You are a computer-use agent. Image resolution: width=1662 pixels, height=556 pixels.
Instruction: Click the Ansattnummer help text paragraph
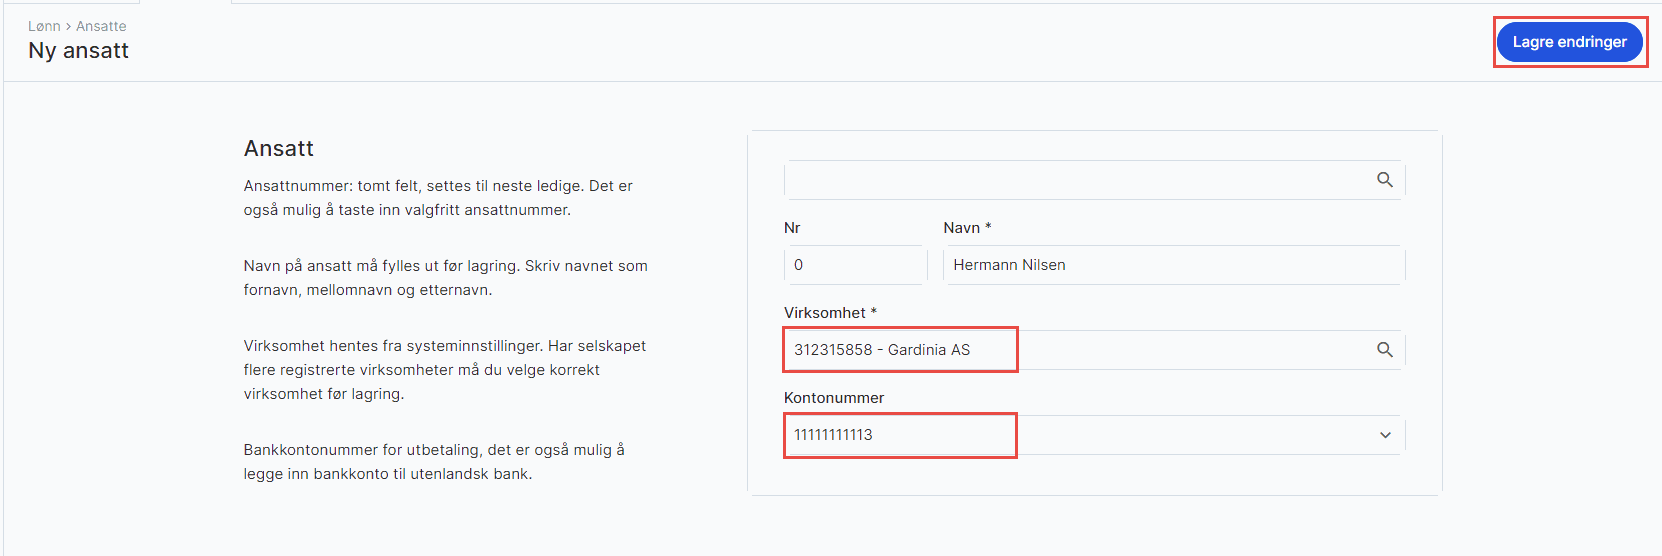pyautogui.click(x=438, y=198)
